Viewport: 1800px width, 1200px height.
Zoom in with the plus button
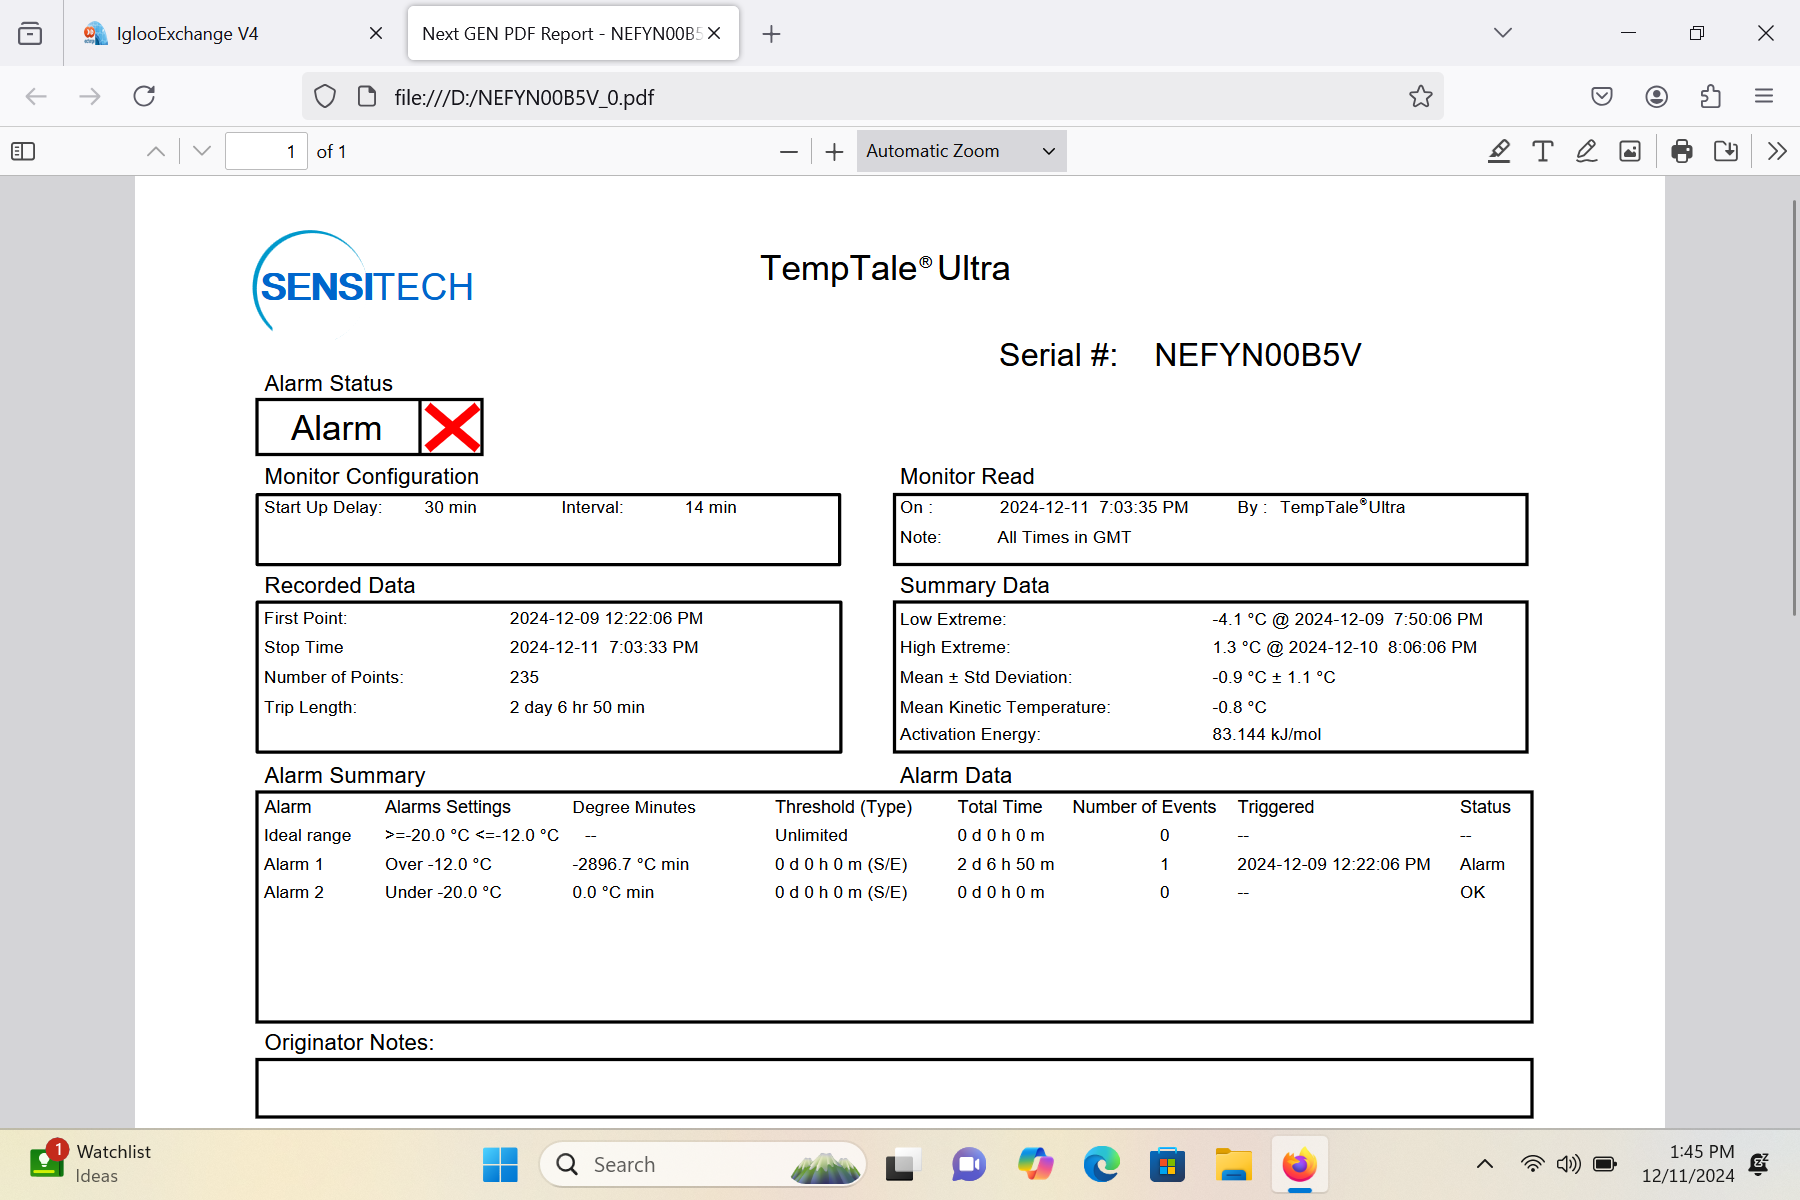(x=835, y=151)
